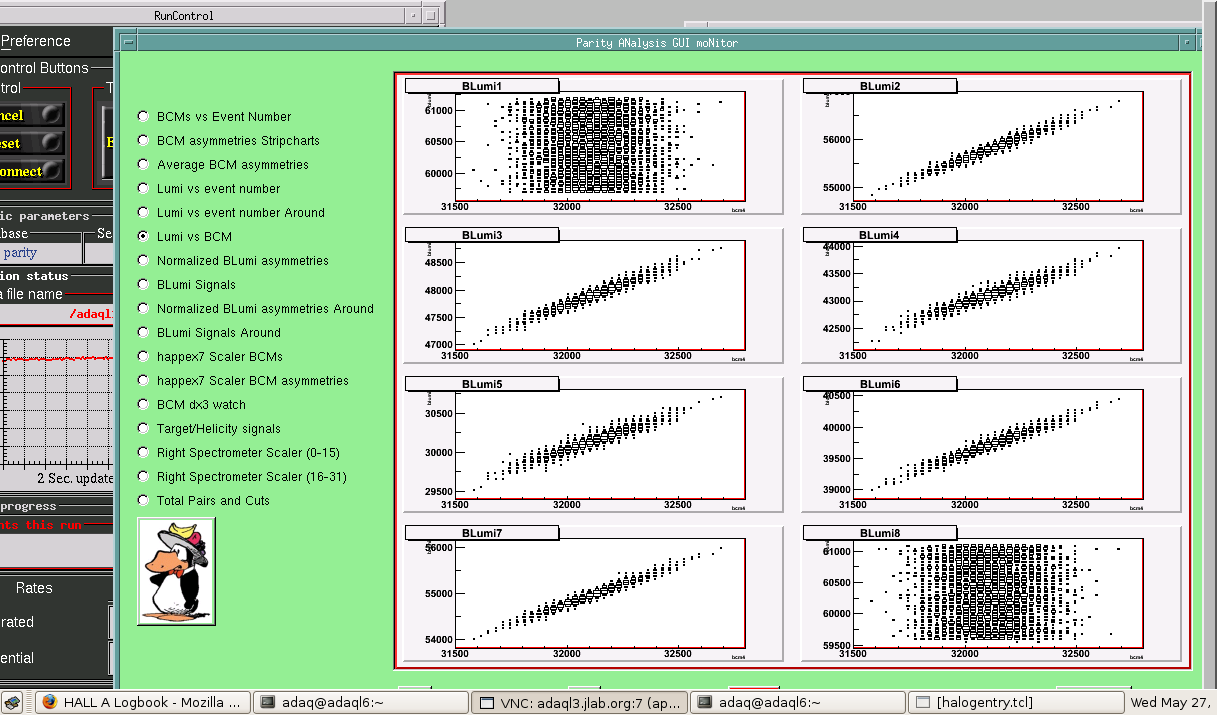
Task: Select Right Spectrometer Scaler (0-15) option
Action: 143,453
